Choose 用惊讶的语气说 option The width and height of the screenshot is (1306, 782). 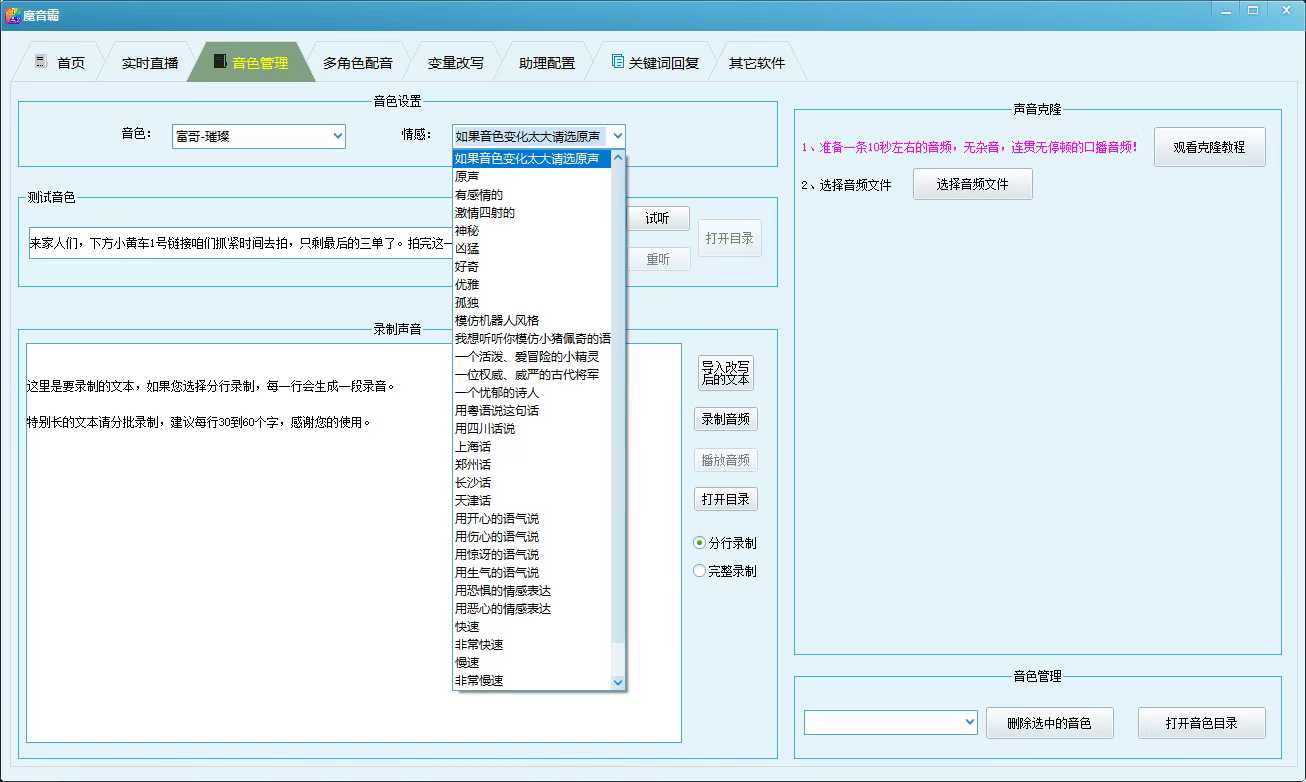(532, 555)
